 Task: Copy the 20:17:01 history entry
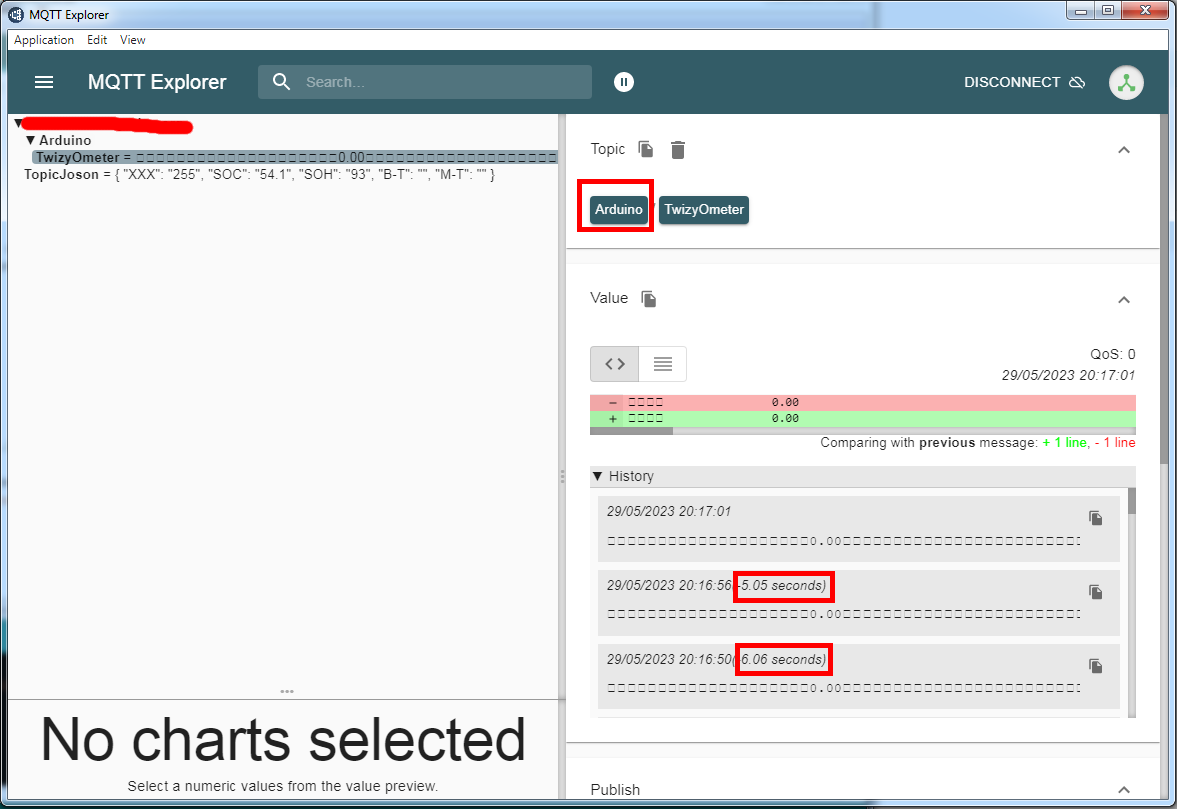[x=1096, y=518]
